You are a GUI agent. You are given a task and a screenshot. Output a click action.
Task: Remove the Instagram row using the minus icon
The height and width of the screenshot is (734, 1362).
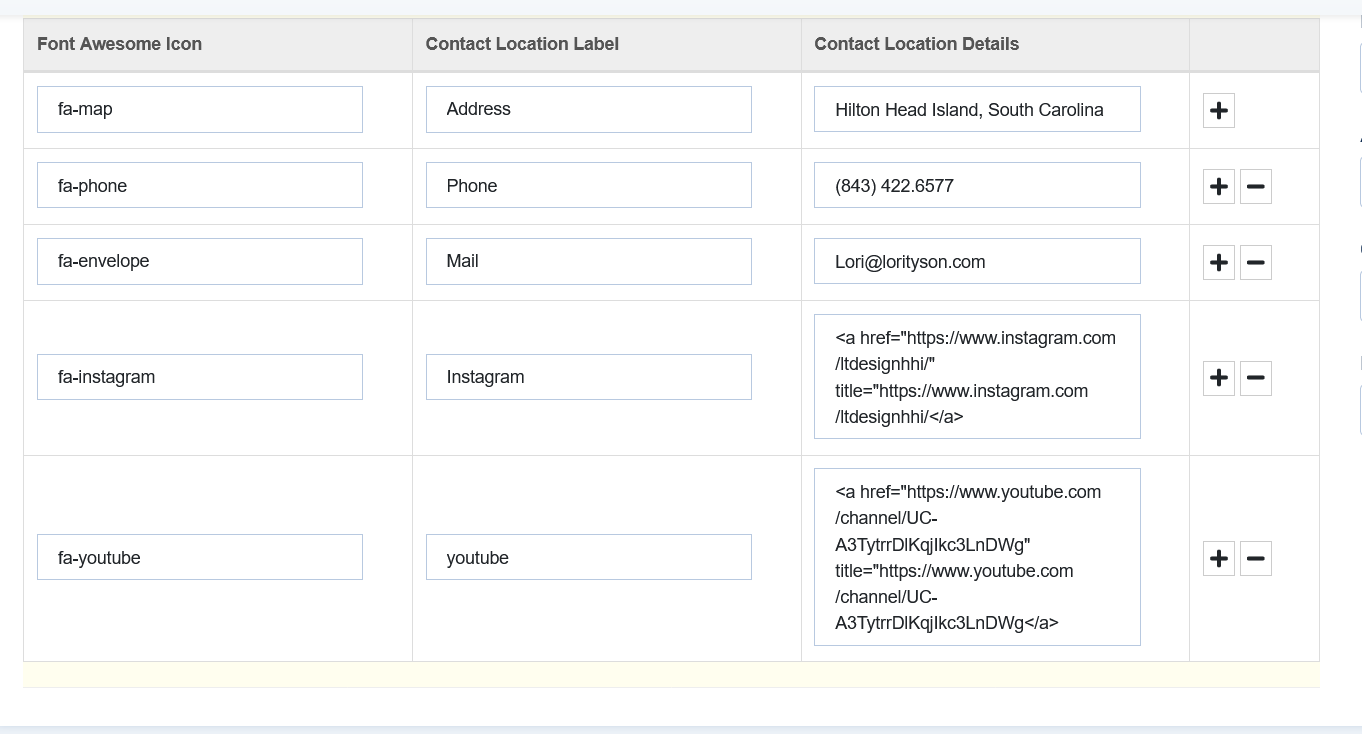pyautogui.click(x=1255, y=378)
